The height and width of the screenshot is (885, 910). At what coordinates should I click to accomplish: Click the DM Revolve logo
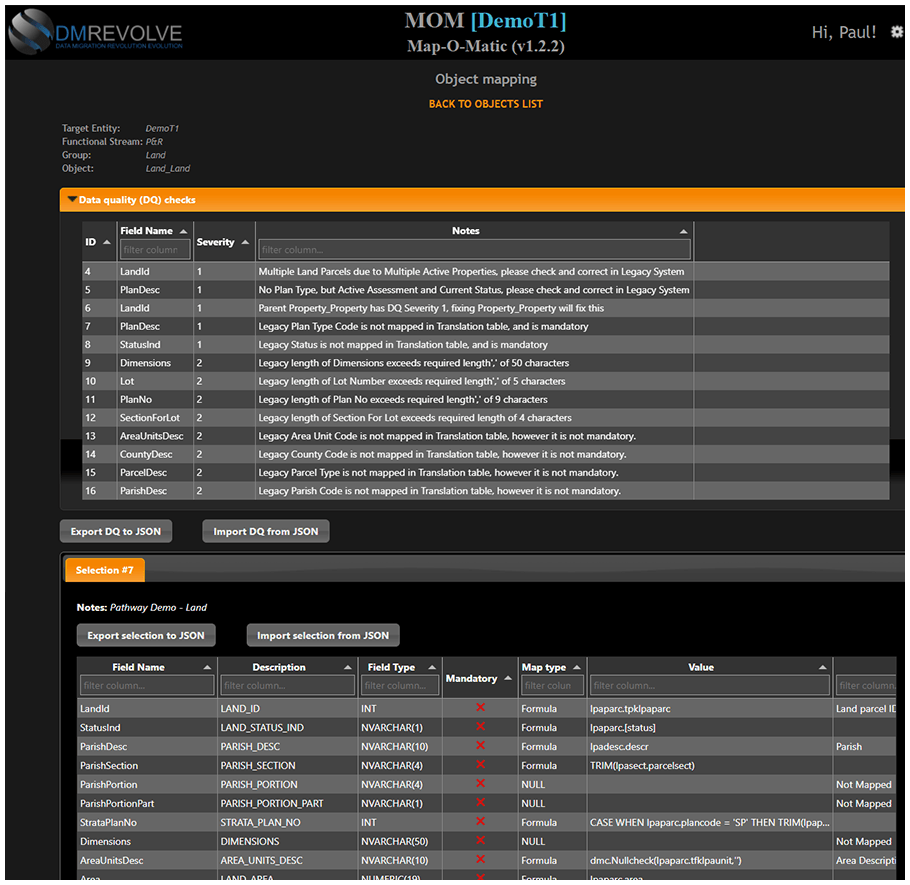point(96,31)
